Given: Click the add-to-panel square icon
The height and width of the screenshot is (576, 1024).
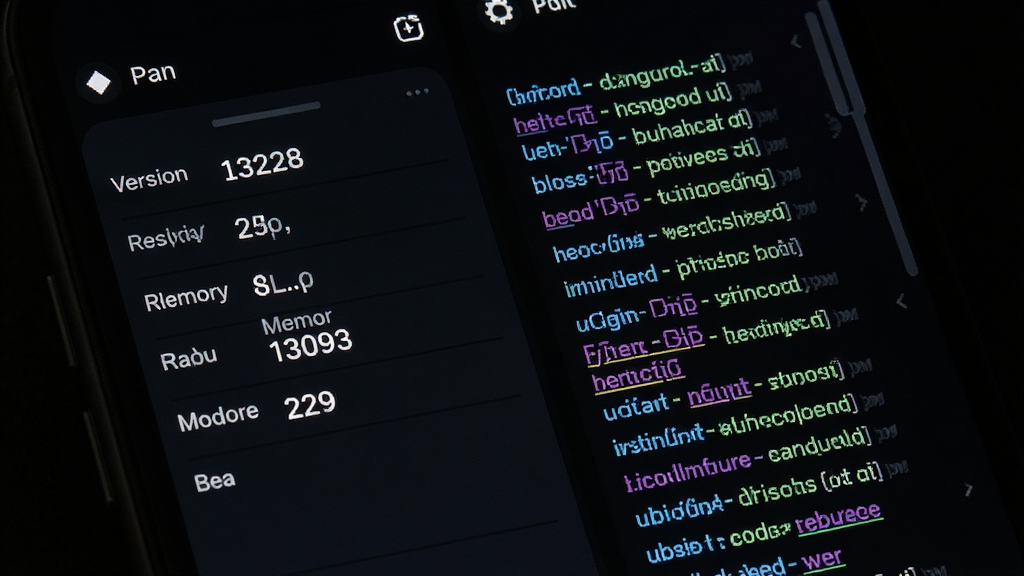Looking at the screenshot, I should point(409,28).
